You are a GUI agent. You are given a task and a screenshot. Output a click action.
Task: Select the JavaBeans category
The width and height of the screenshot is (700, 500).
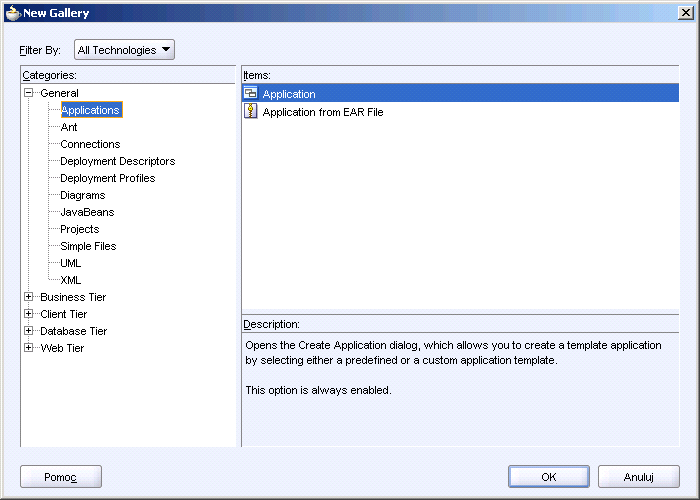coord(87,212)
